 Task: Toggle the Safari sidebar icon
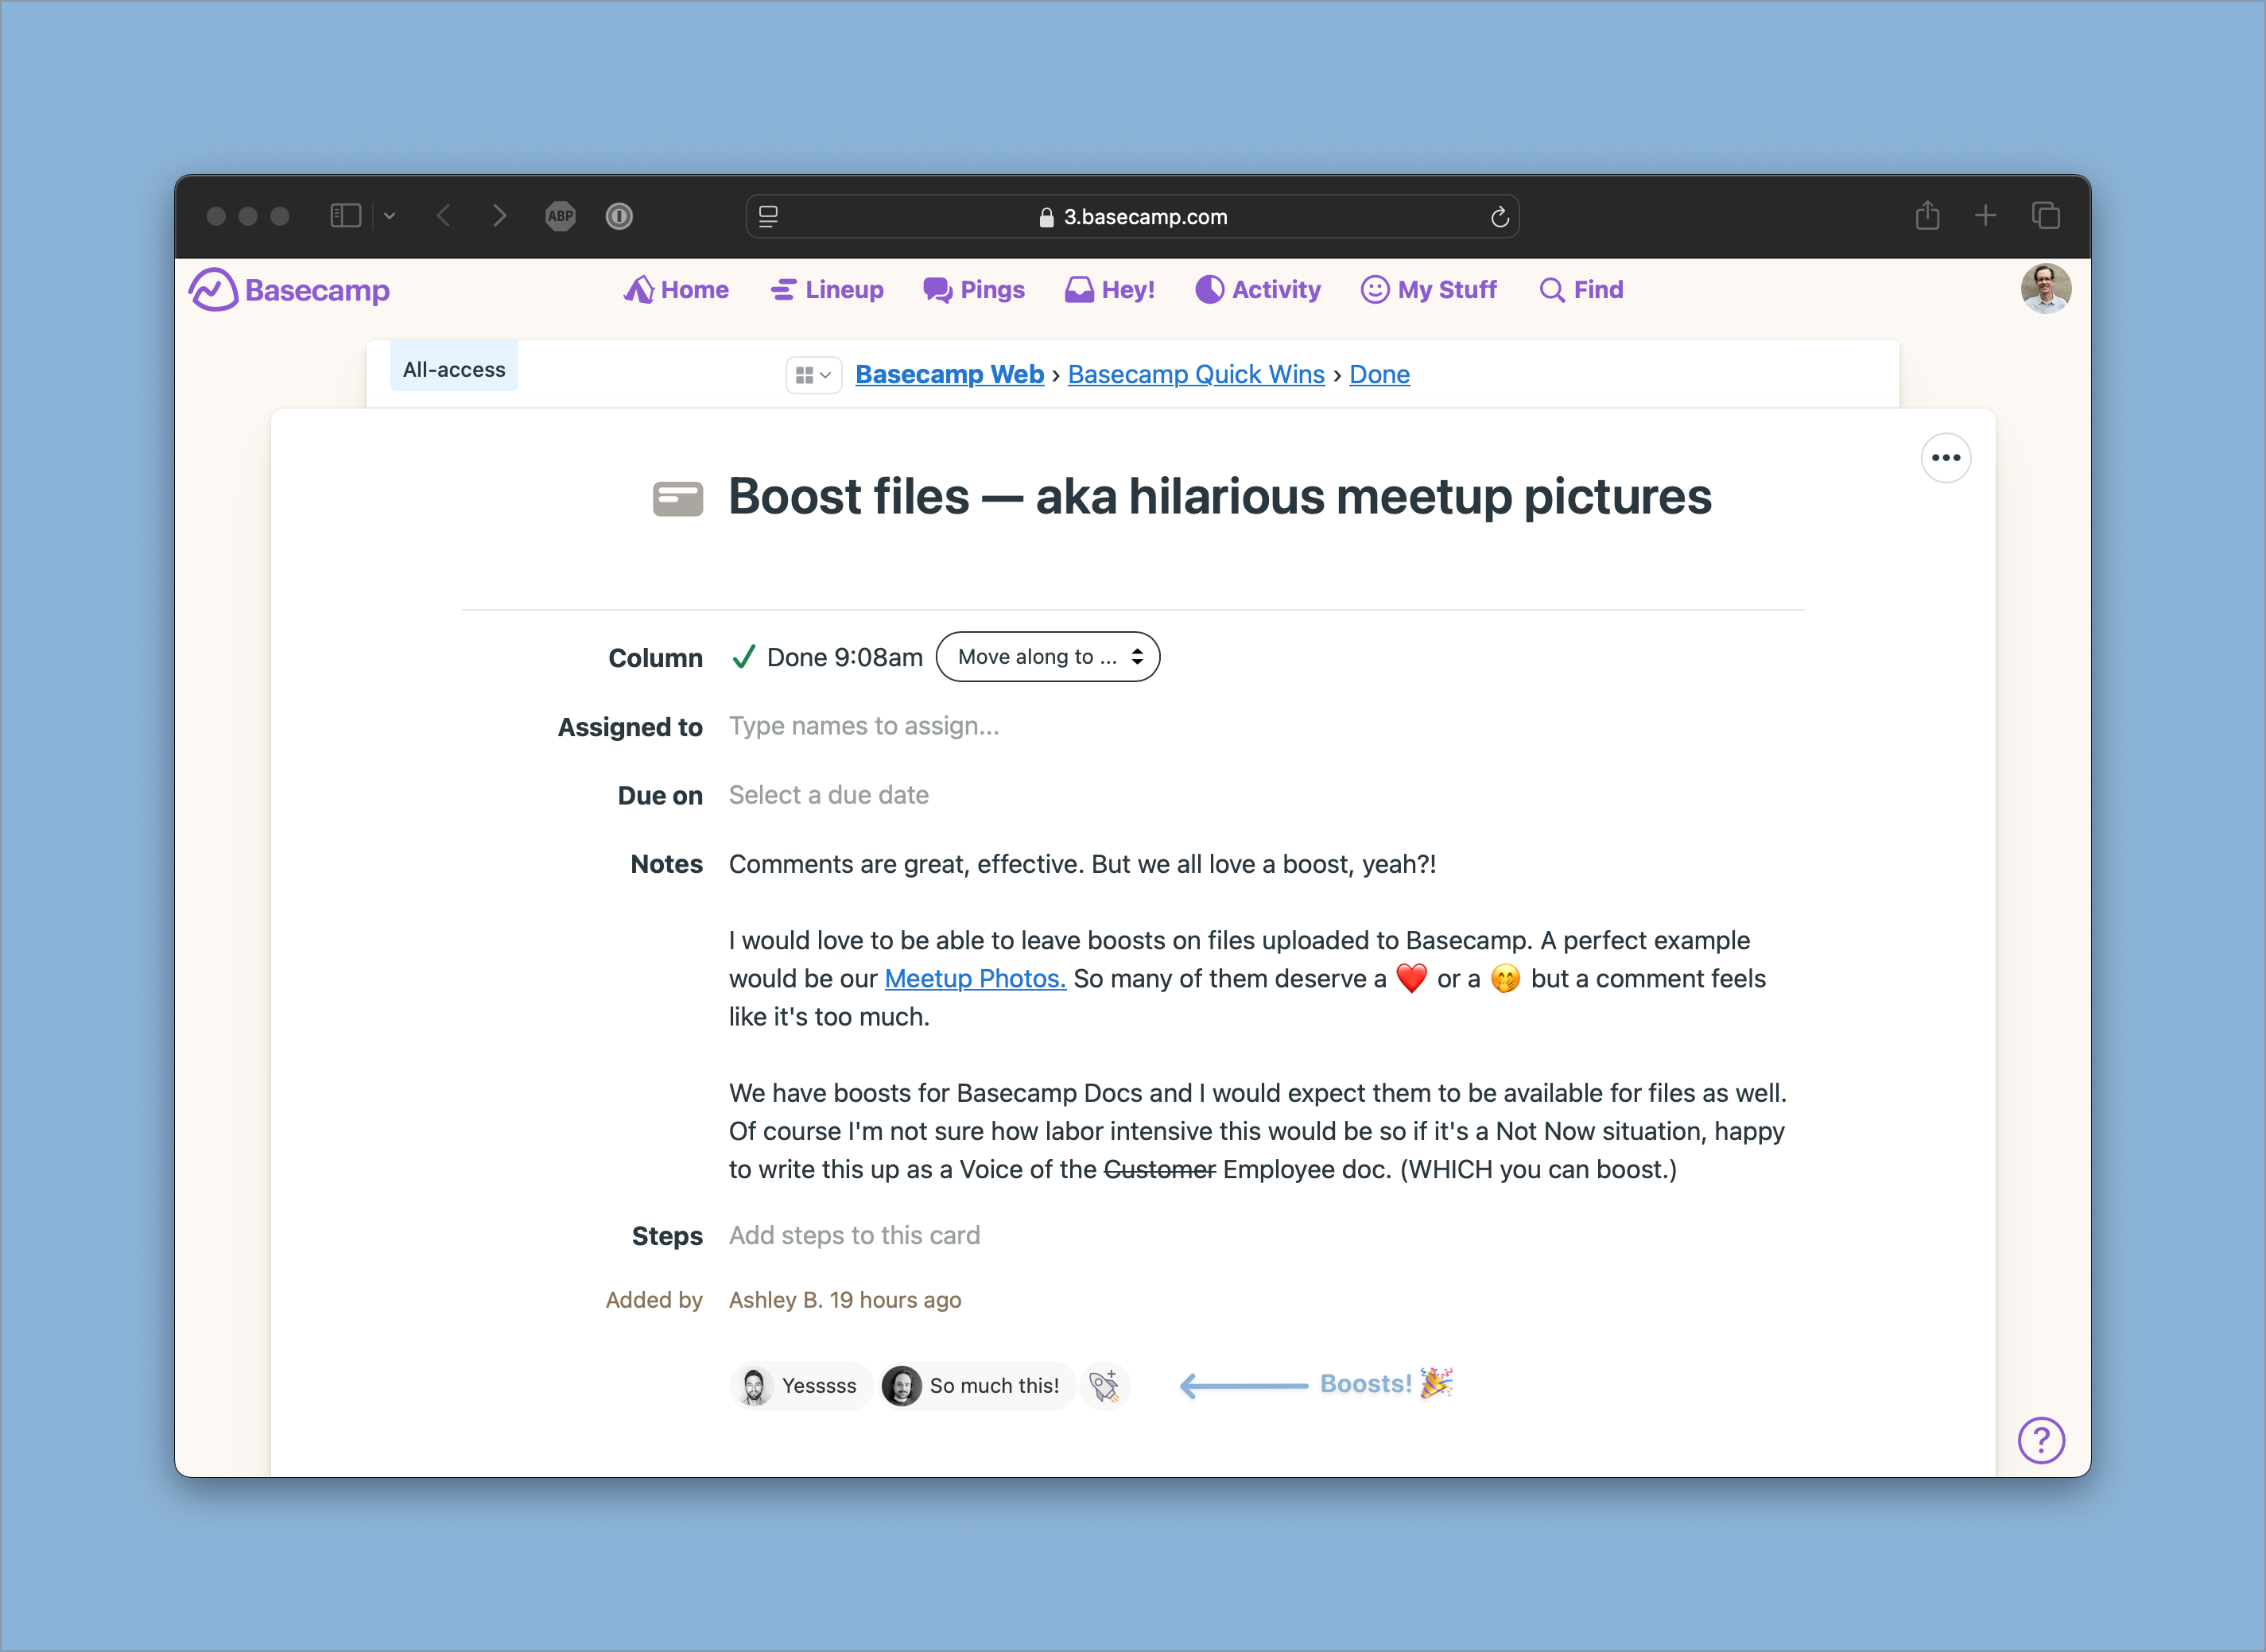tap(346, 216)
